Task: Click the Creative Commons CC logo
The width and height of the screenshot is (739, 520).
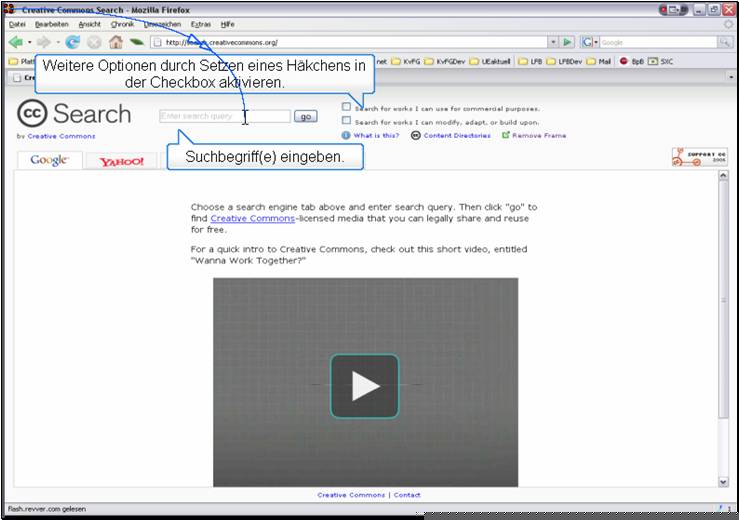Action: (32, 114)
